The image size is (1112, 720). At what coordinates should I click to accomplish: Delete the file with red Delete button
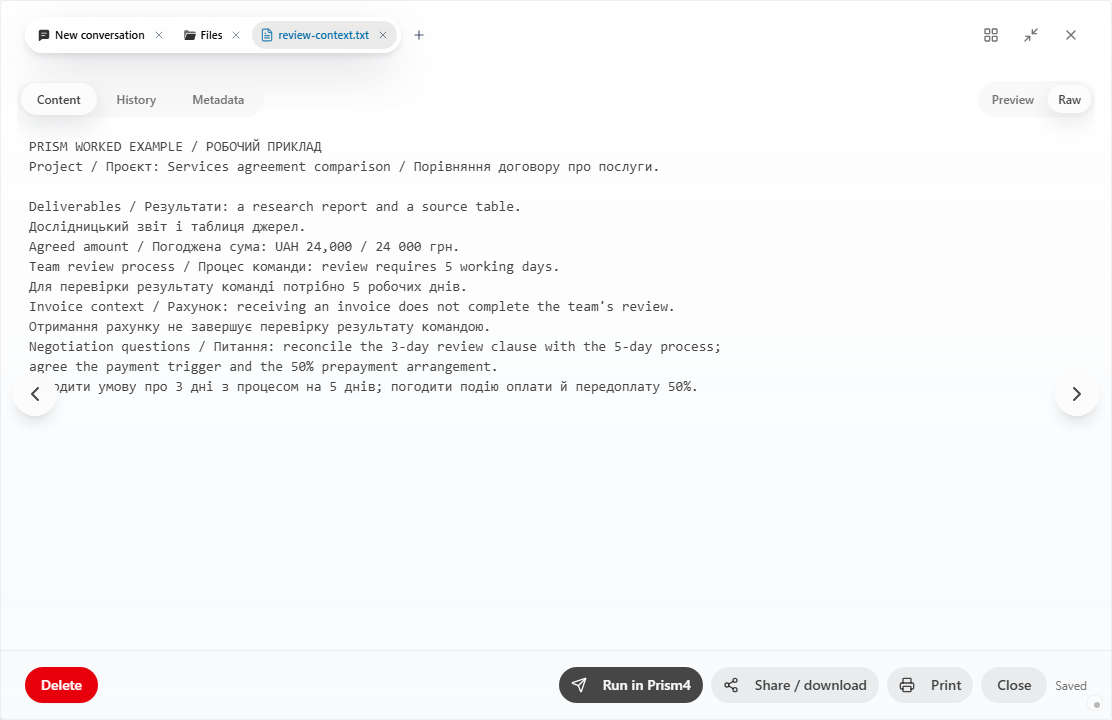(x=61, y=685)
